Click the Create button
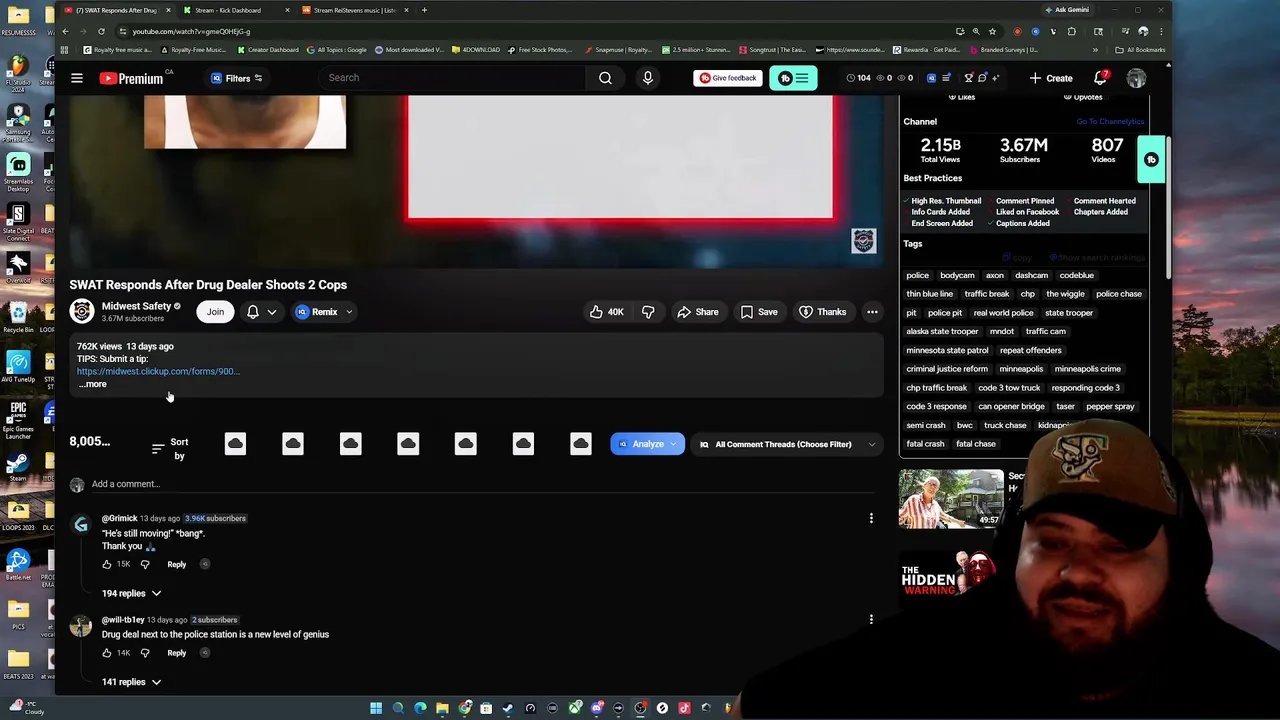Screen dimensions: 1280x720 [x=1050, y=78]
